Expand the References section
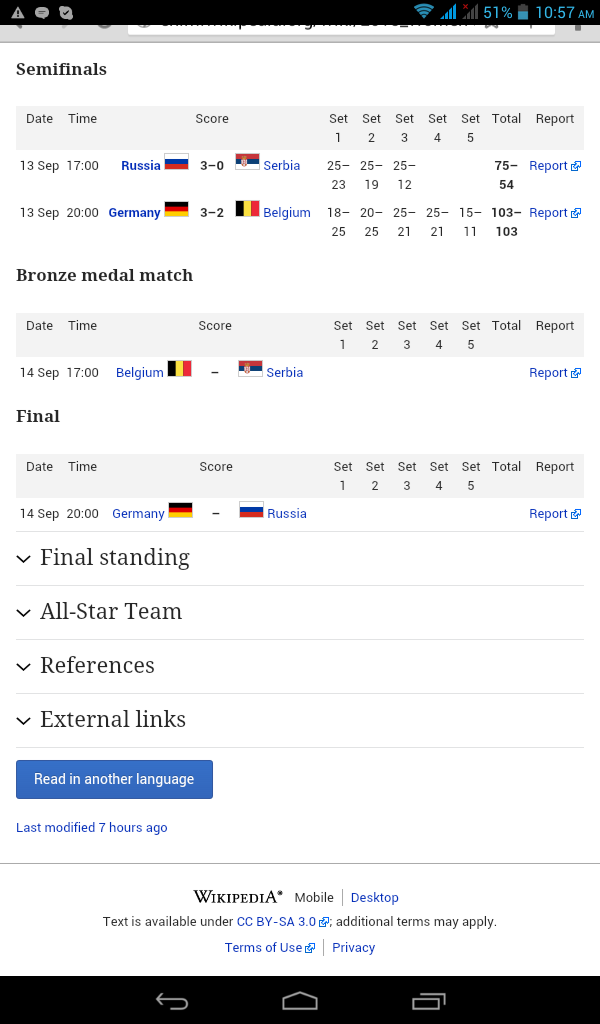Viewport: 600px width, 1024px height. pos(300,667)
